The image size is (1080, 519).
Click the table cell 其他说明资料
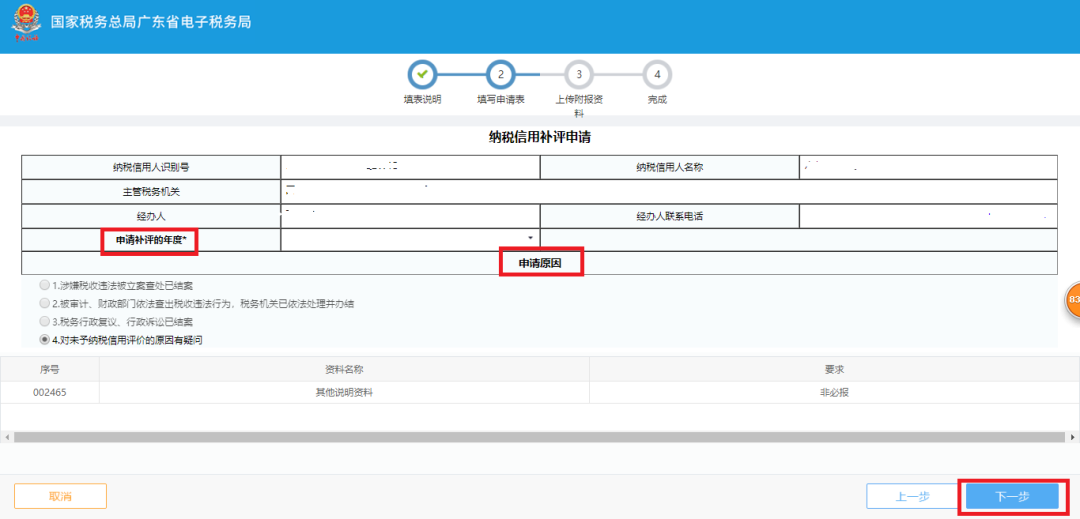(x=344, y=392)
